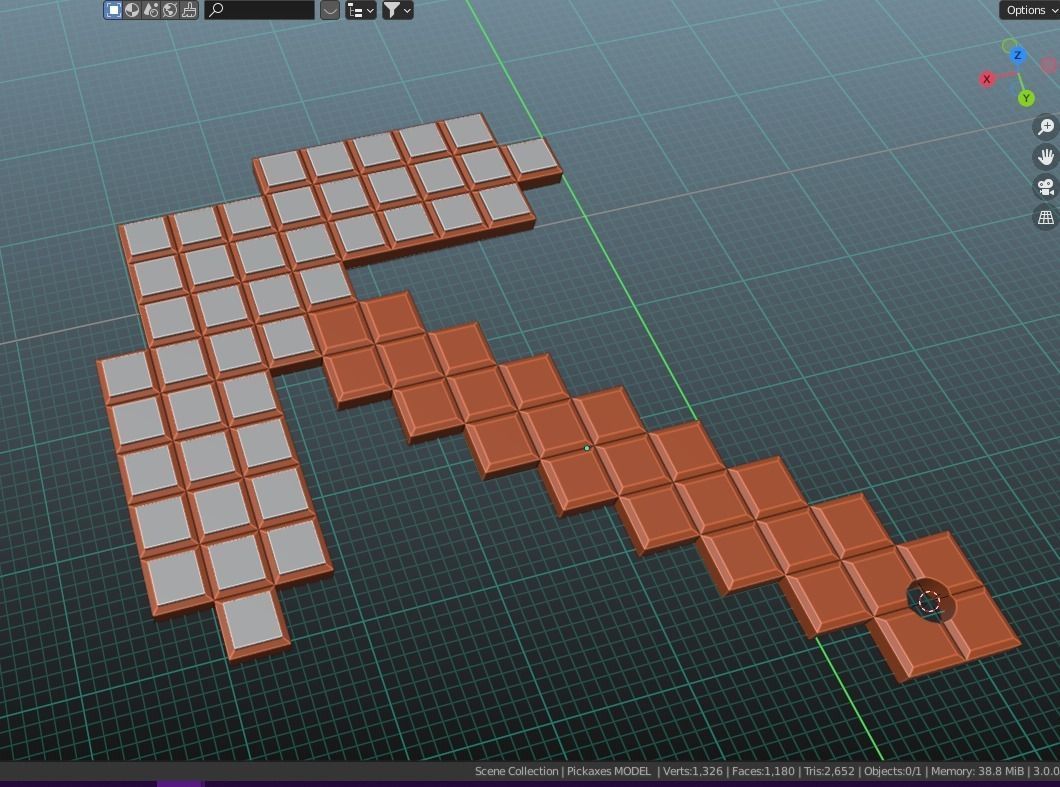1060x787 pixels.
Task: Click 'Memory: 38.8 MiB' status text
Action: point(977,771)
